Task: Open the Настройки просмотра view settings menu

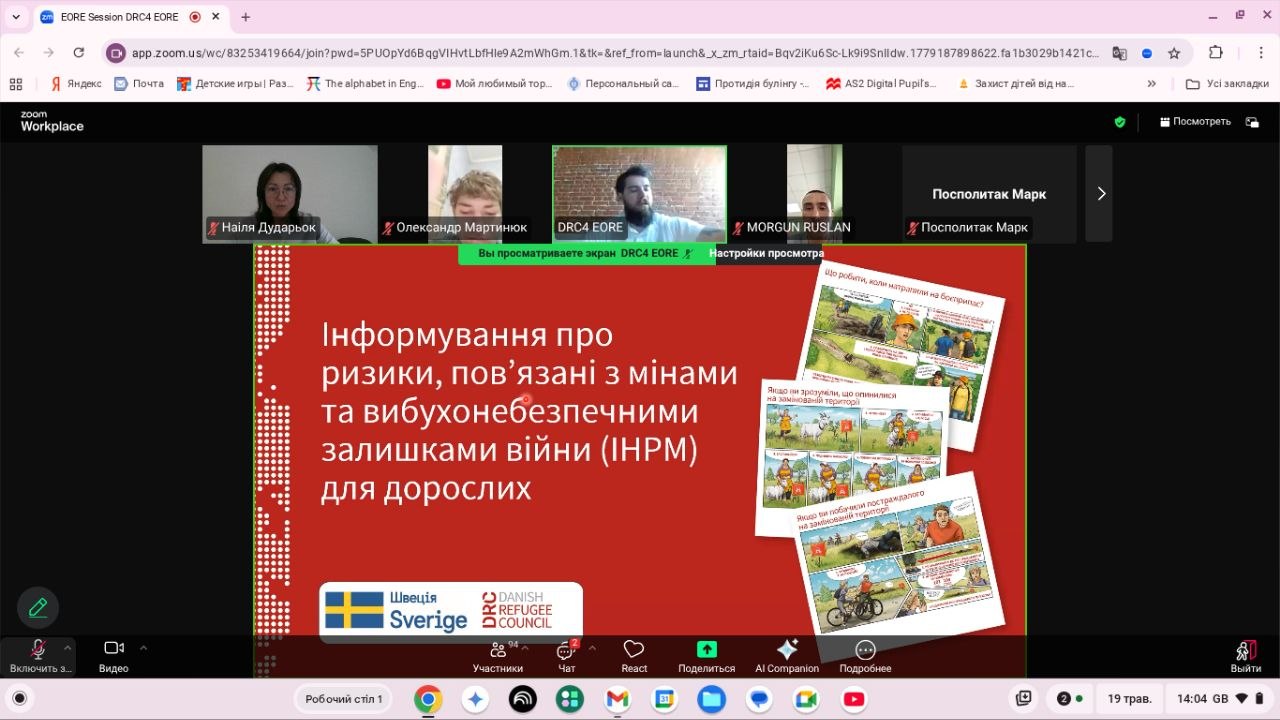Action: (x=766, y=254)
